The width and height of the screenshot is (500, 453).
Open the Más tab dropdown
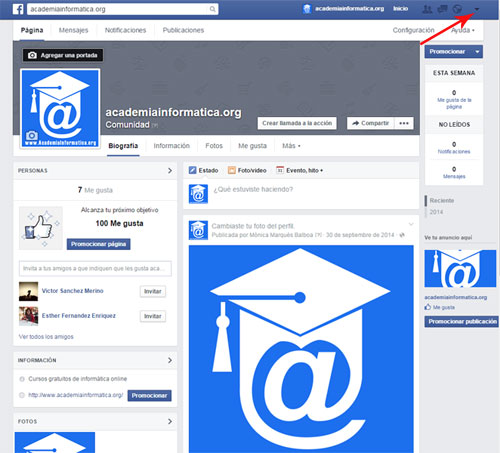[291, 146]
